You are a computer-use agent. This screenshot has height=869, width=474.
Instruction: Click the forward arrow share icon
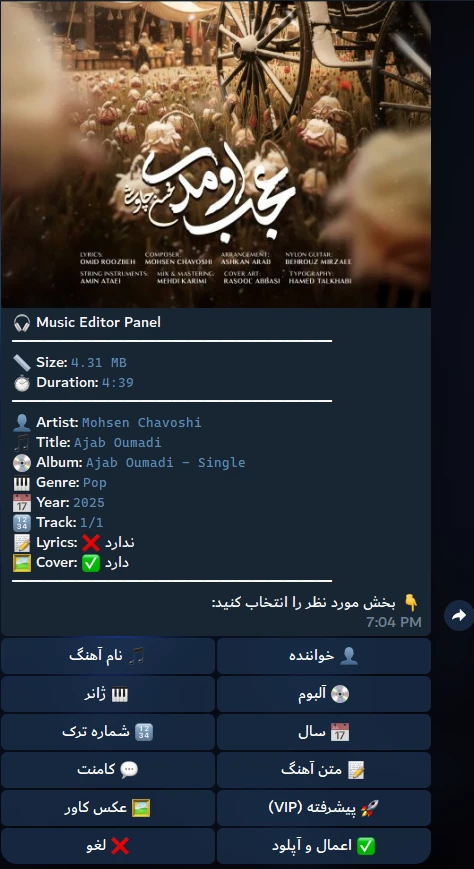click(459, 615)
